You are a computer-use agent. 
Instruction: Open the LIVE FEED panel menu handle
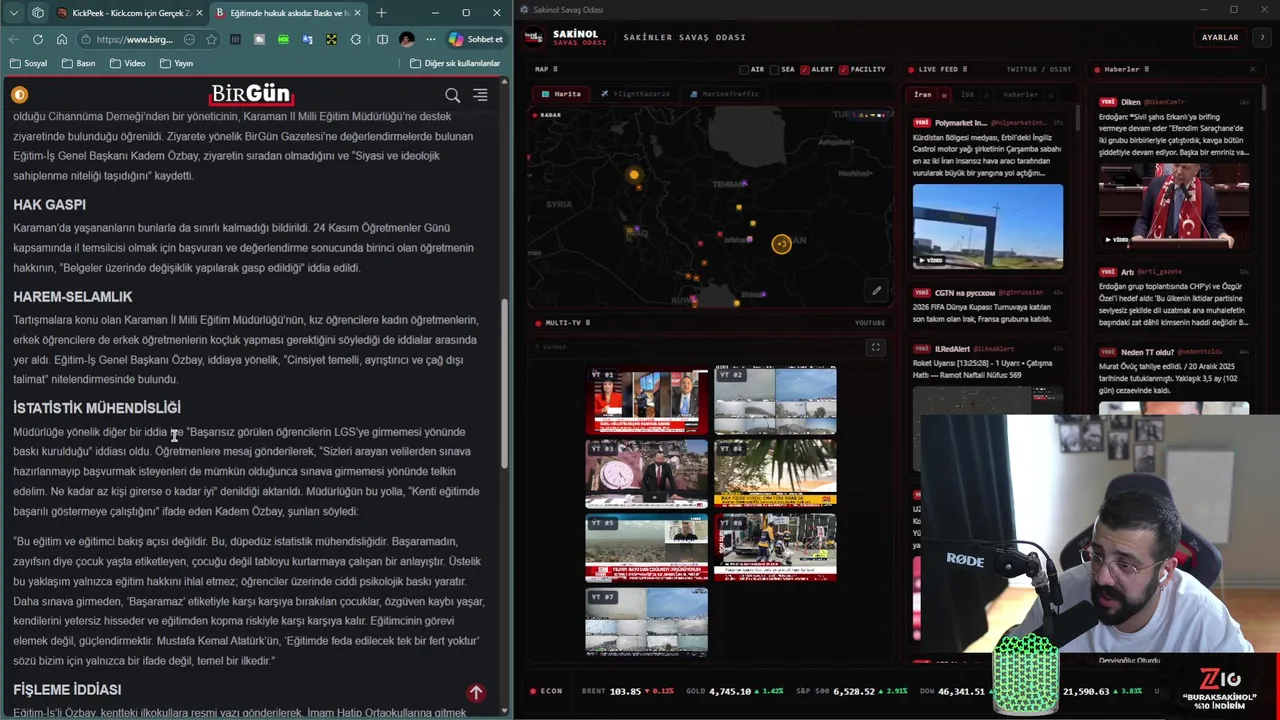tap(965, 69)
